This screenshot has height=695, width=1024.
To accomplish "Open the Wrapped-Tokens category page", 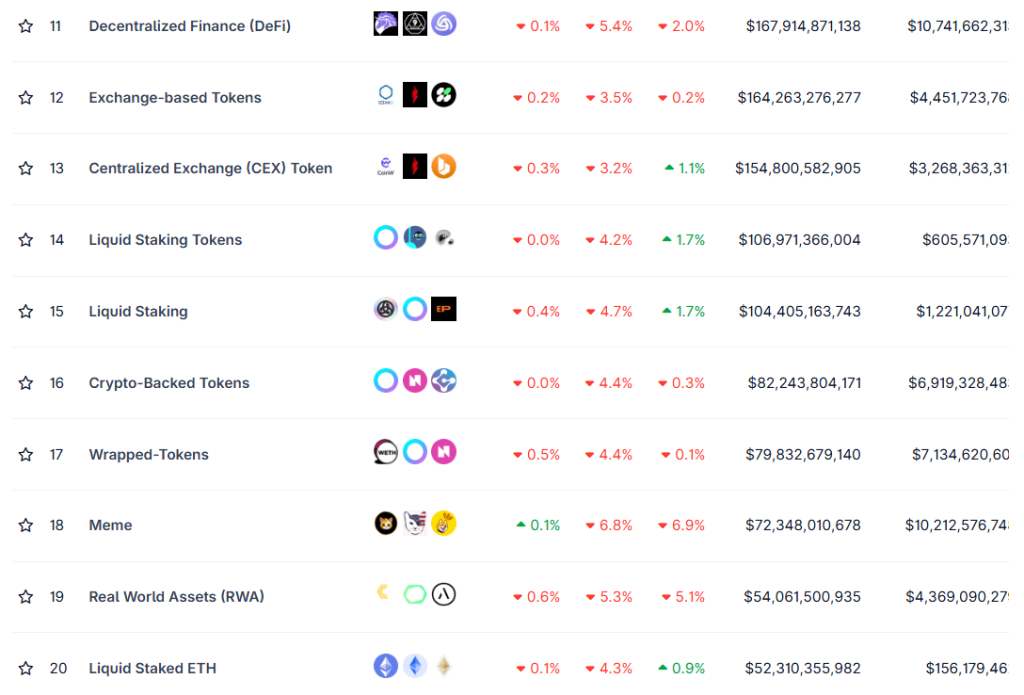I will click(x=149, y=454).
